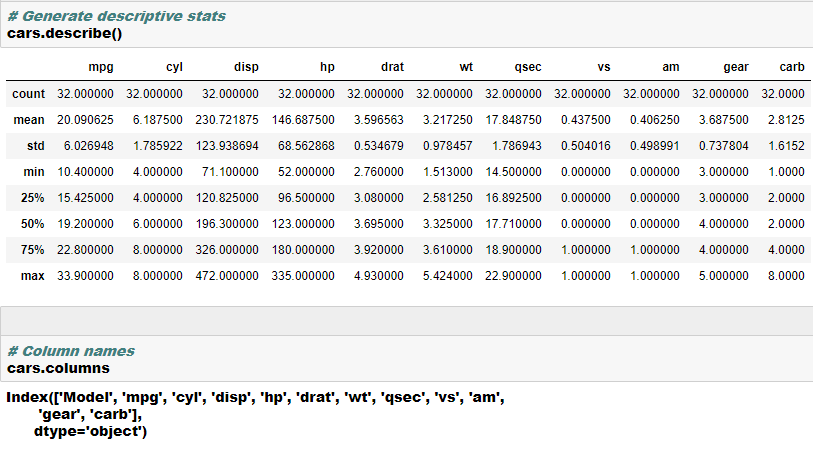This screenshot has height=455, width=813.
Task: Click max mpg value 33.900000
Action: (86, 276)
